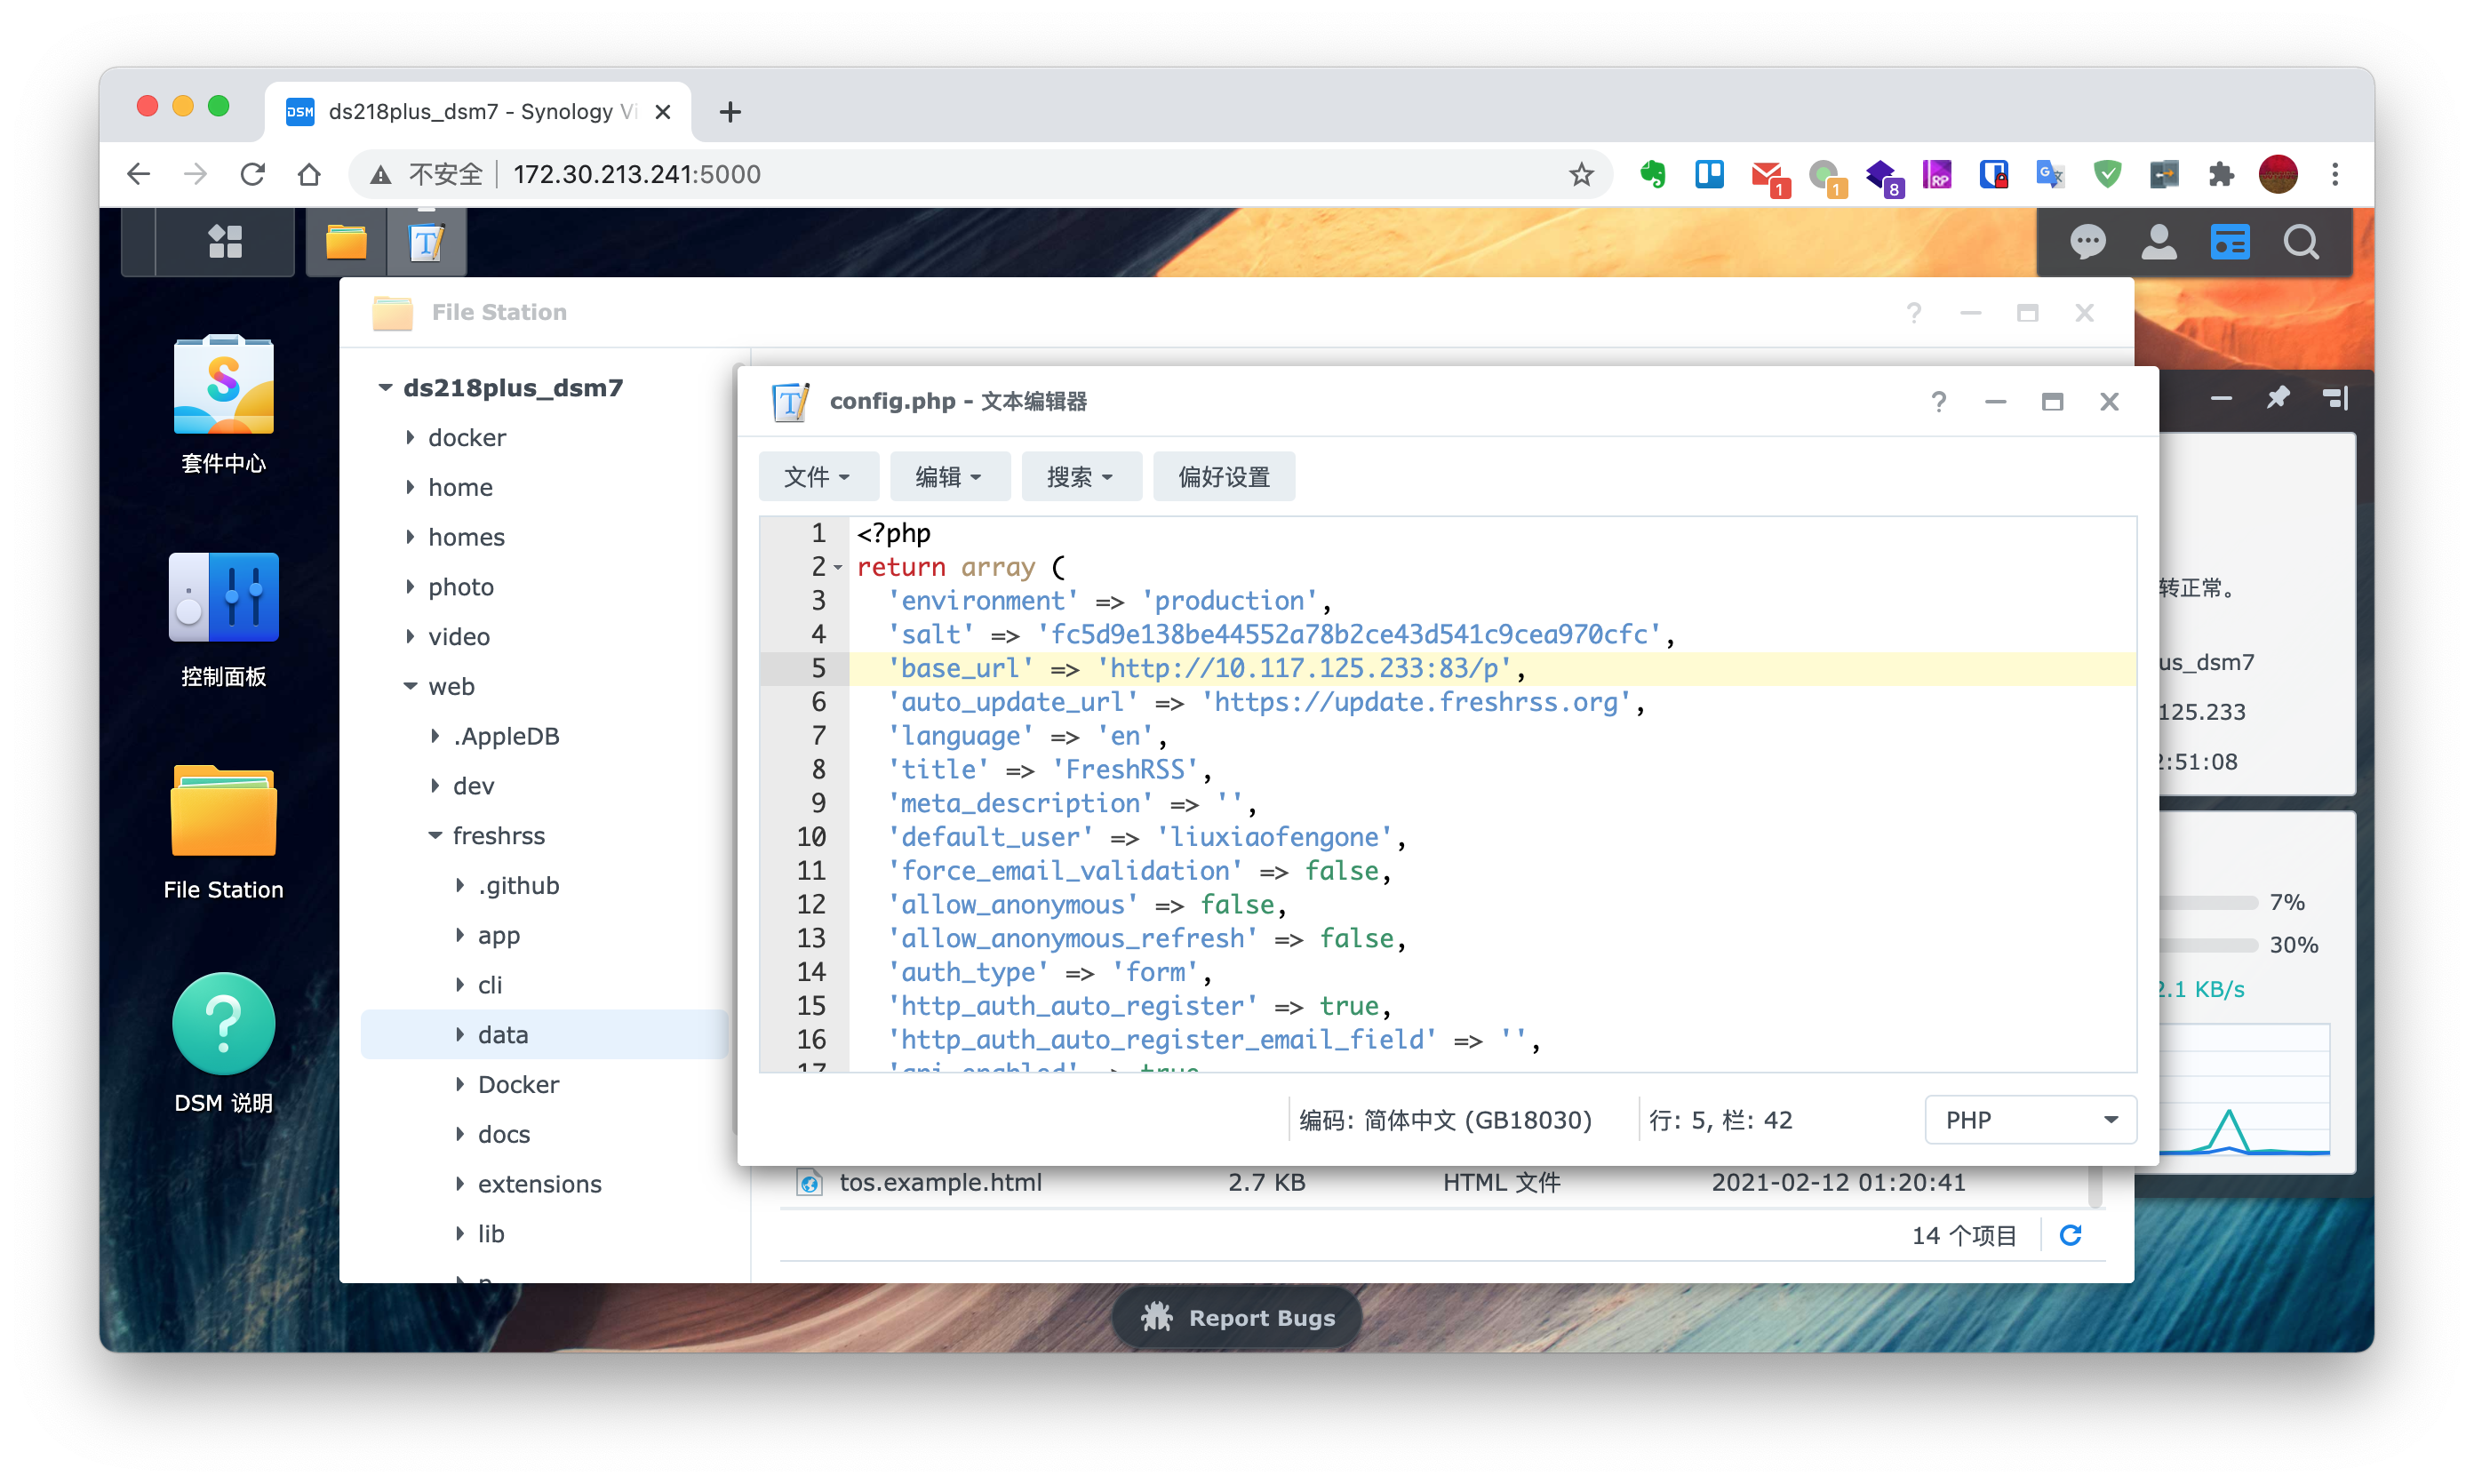
Task: Select the lib folder in tree
Action: (491, 1233)
